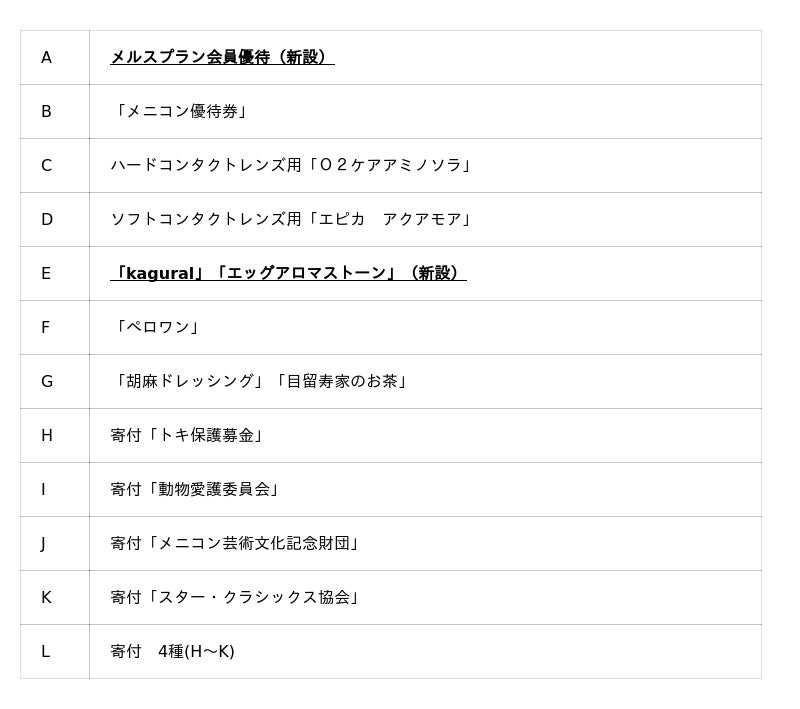
Task: Select the 寄付「メニコン芸術文化記念財団」 entry
Action: click(236, 544)
